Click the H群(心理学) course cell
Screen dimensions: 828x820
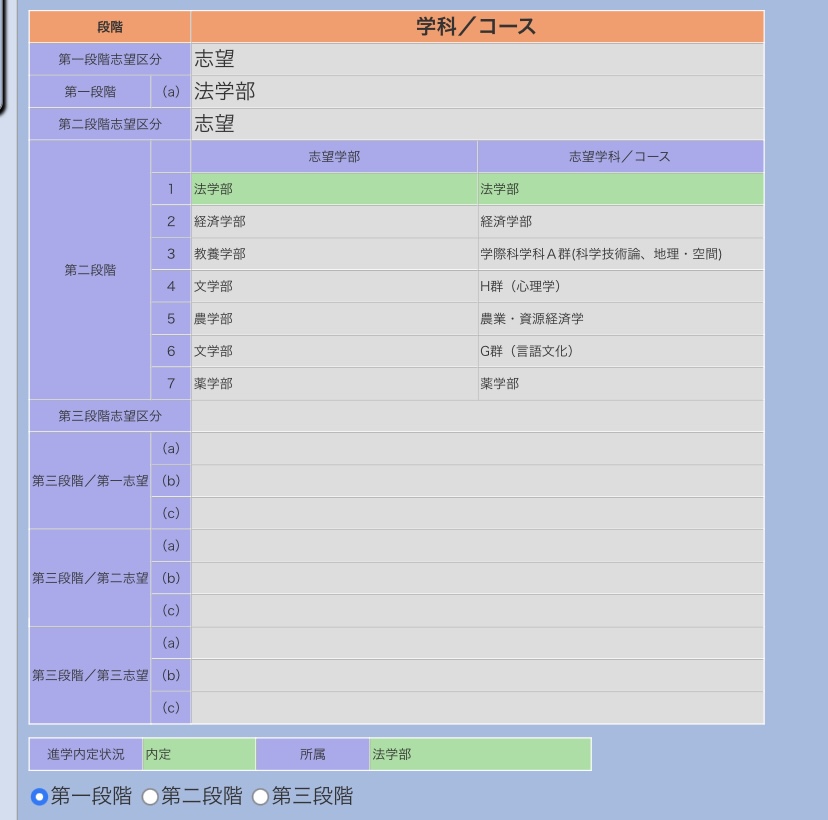point(620,287)
